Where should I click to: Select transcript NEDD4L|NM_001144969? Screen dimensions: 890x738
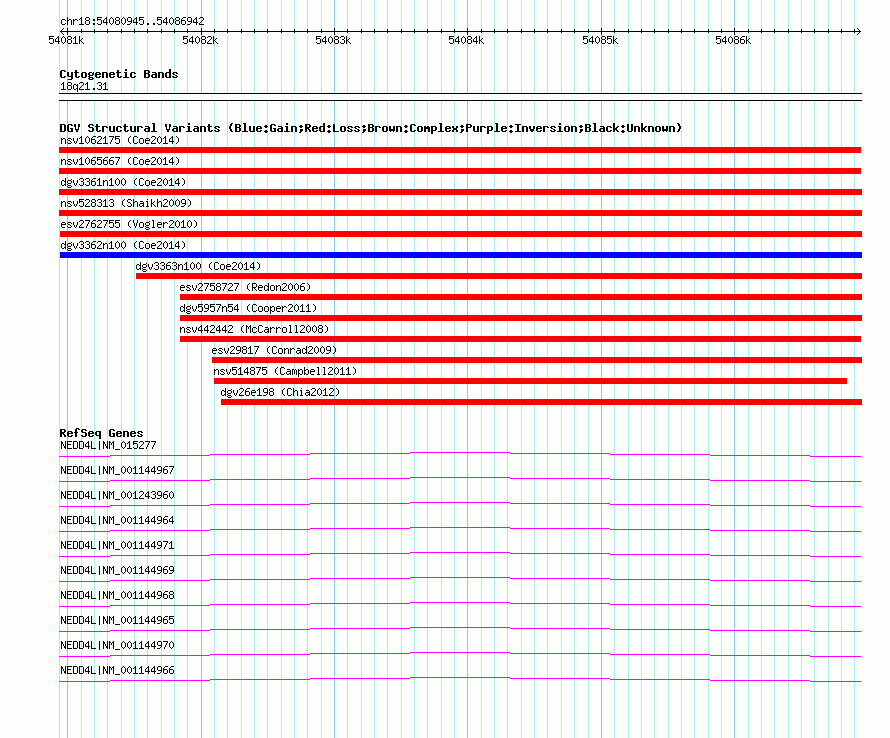(117, 571)
